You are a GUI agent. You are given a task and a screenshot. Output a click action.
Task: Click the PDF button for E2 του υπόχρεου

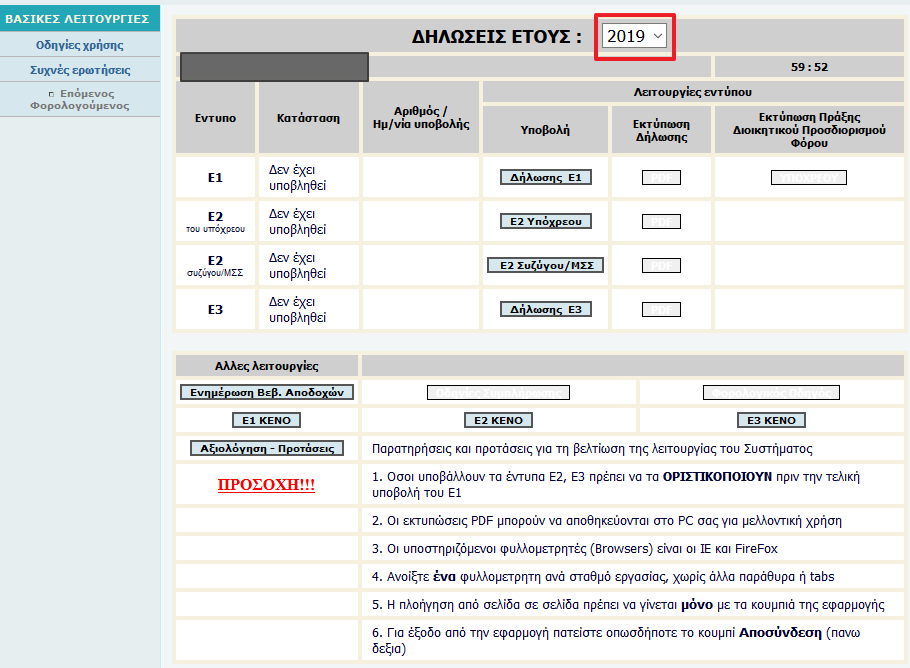tap(661, 222)
